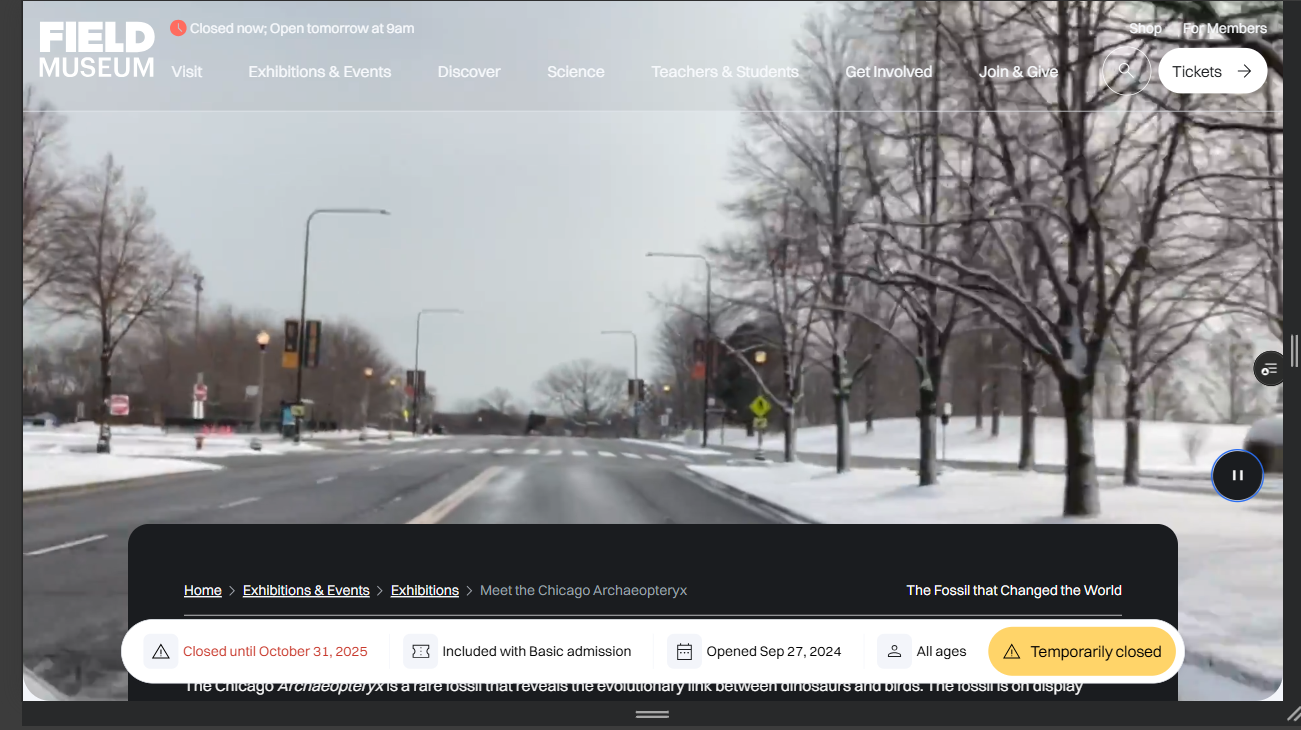Image resolution: width=1301 pixels, height=730 pixels.
Task: Click the vertical resize handle on right edge
Action: coord(1294,351)
